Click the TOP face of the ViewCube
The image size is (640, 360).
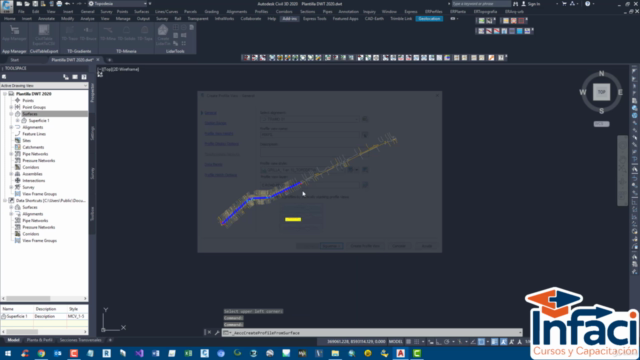[601, 92]
